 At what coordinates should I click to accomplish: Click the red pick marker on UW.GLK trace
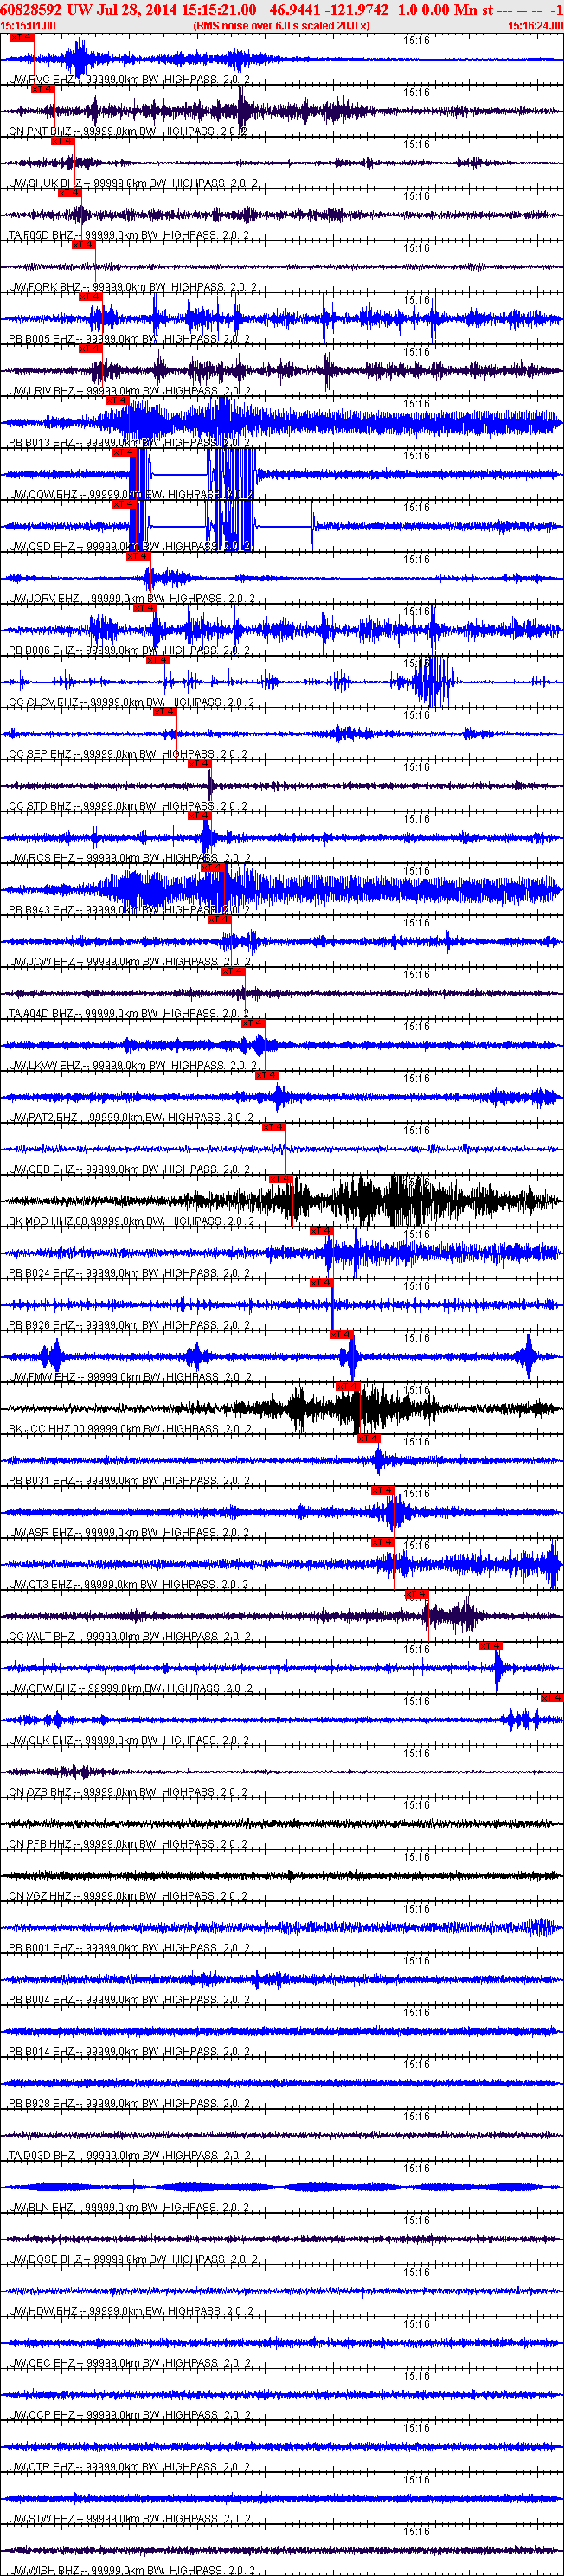tap(552, 1698)
